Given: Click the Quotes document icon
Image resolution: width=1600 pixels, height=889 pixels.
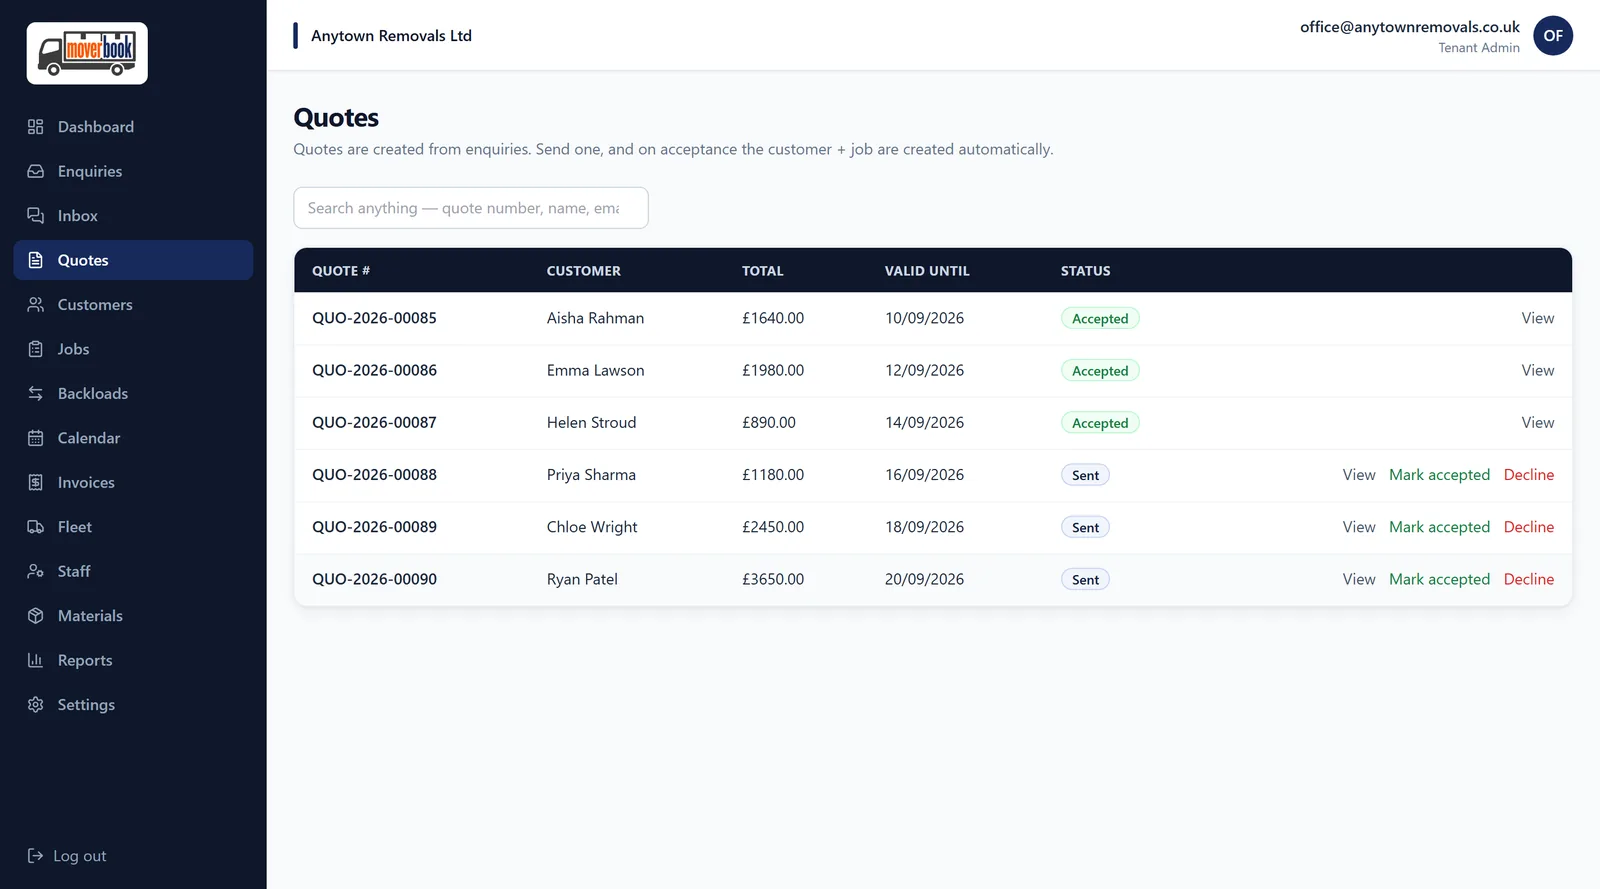Looking at the screenshot, I should [x=36, y=260].
